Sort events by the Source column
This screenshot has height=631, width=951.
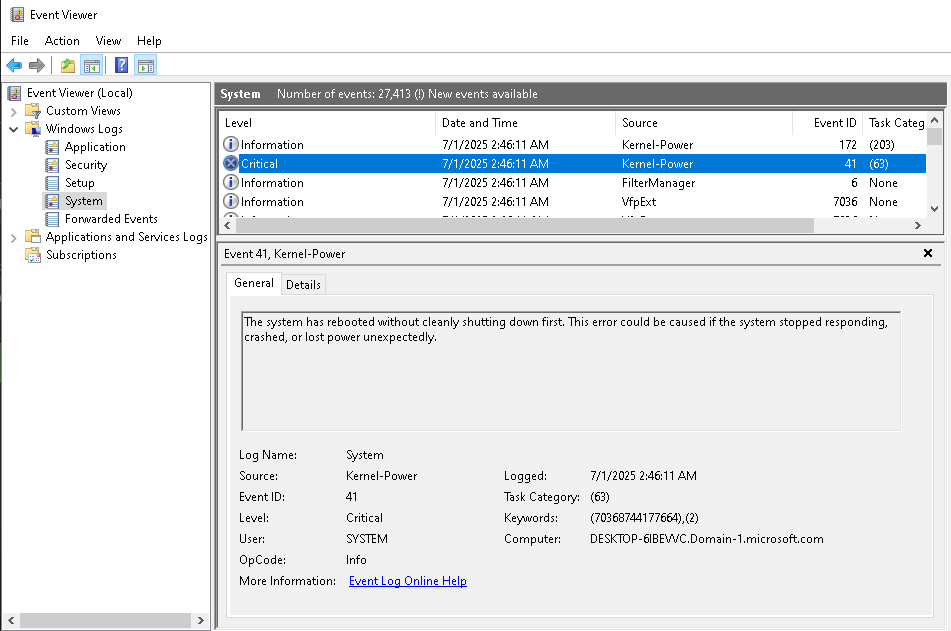704,123
